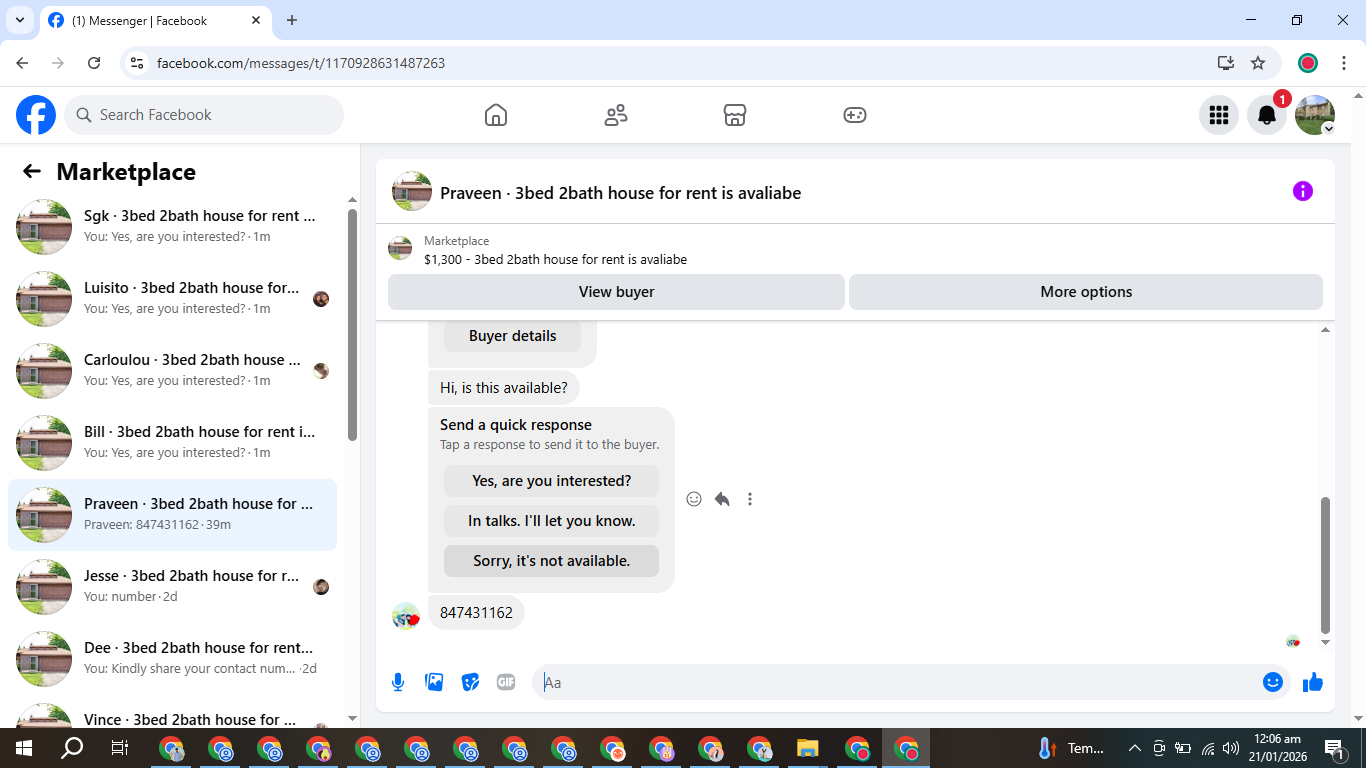Click the '847431162' message bubble
The height and width of the screenshot is (768, 1366).
point(476,613)
